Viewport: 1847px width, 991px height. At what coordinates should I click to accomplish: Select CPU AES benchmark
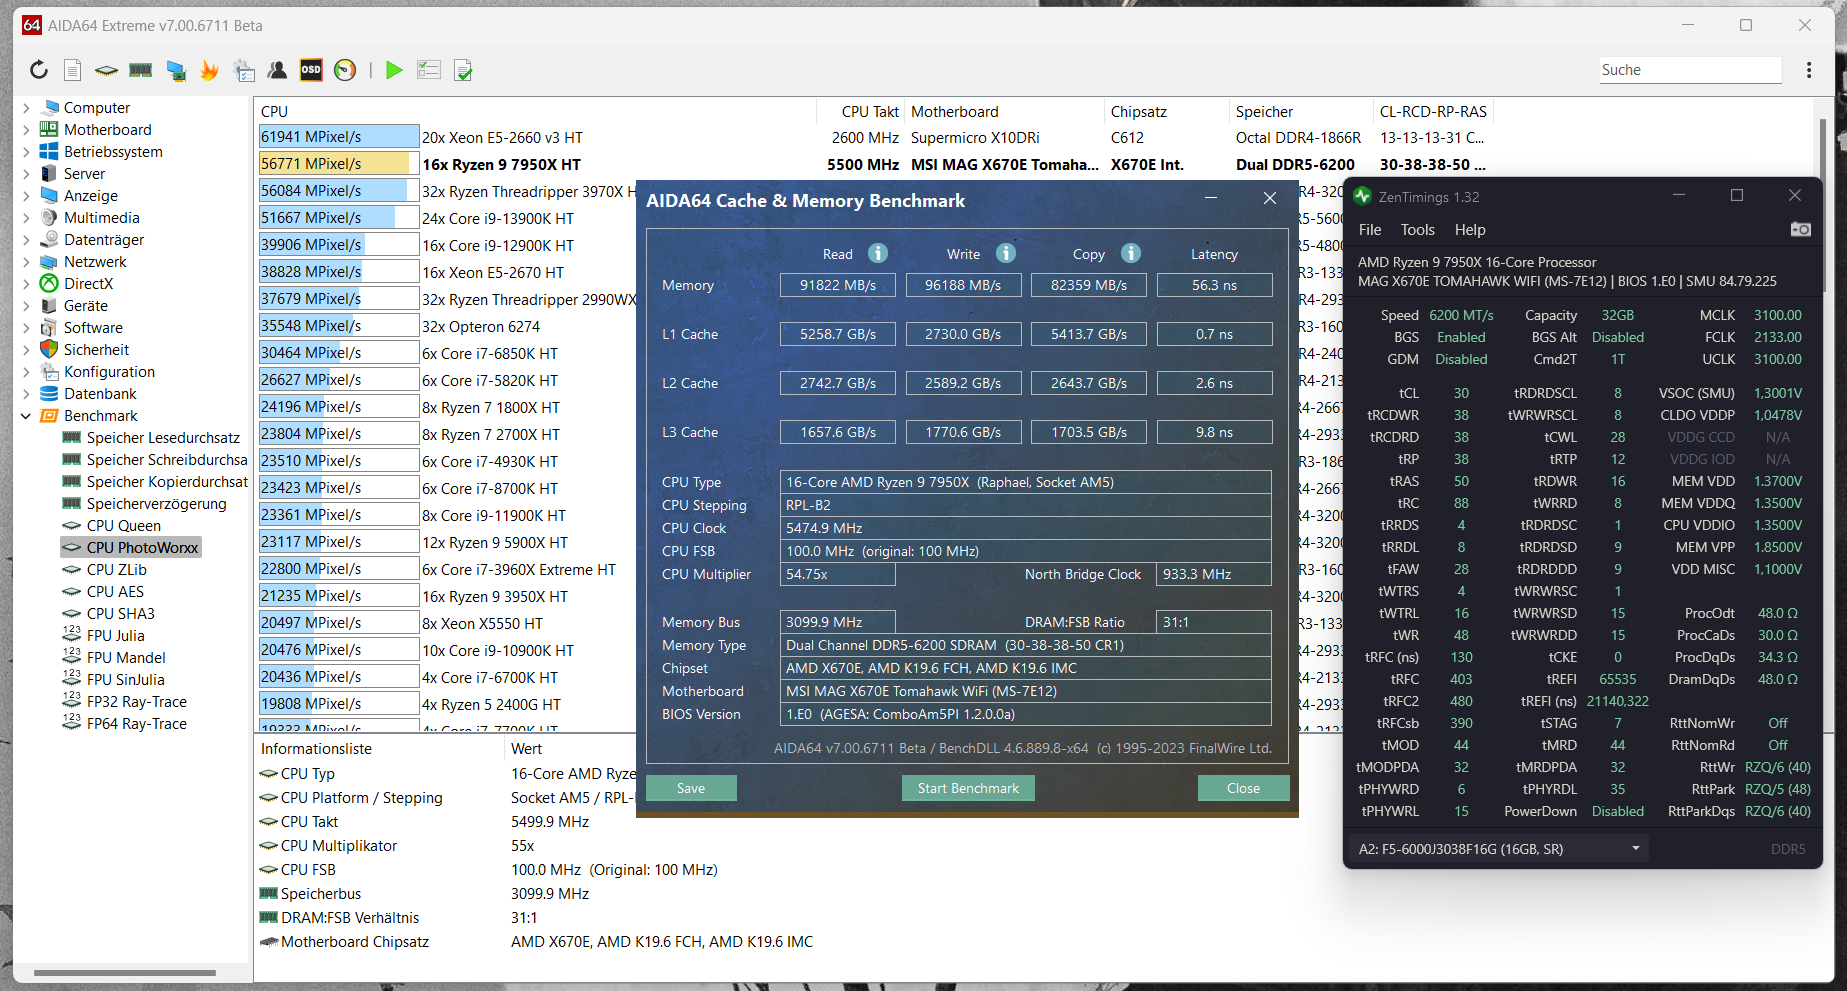(115, 592)
